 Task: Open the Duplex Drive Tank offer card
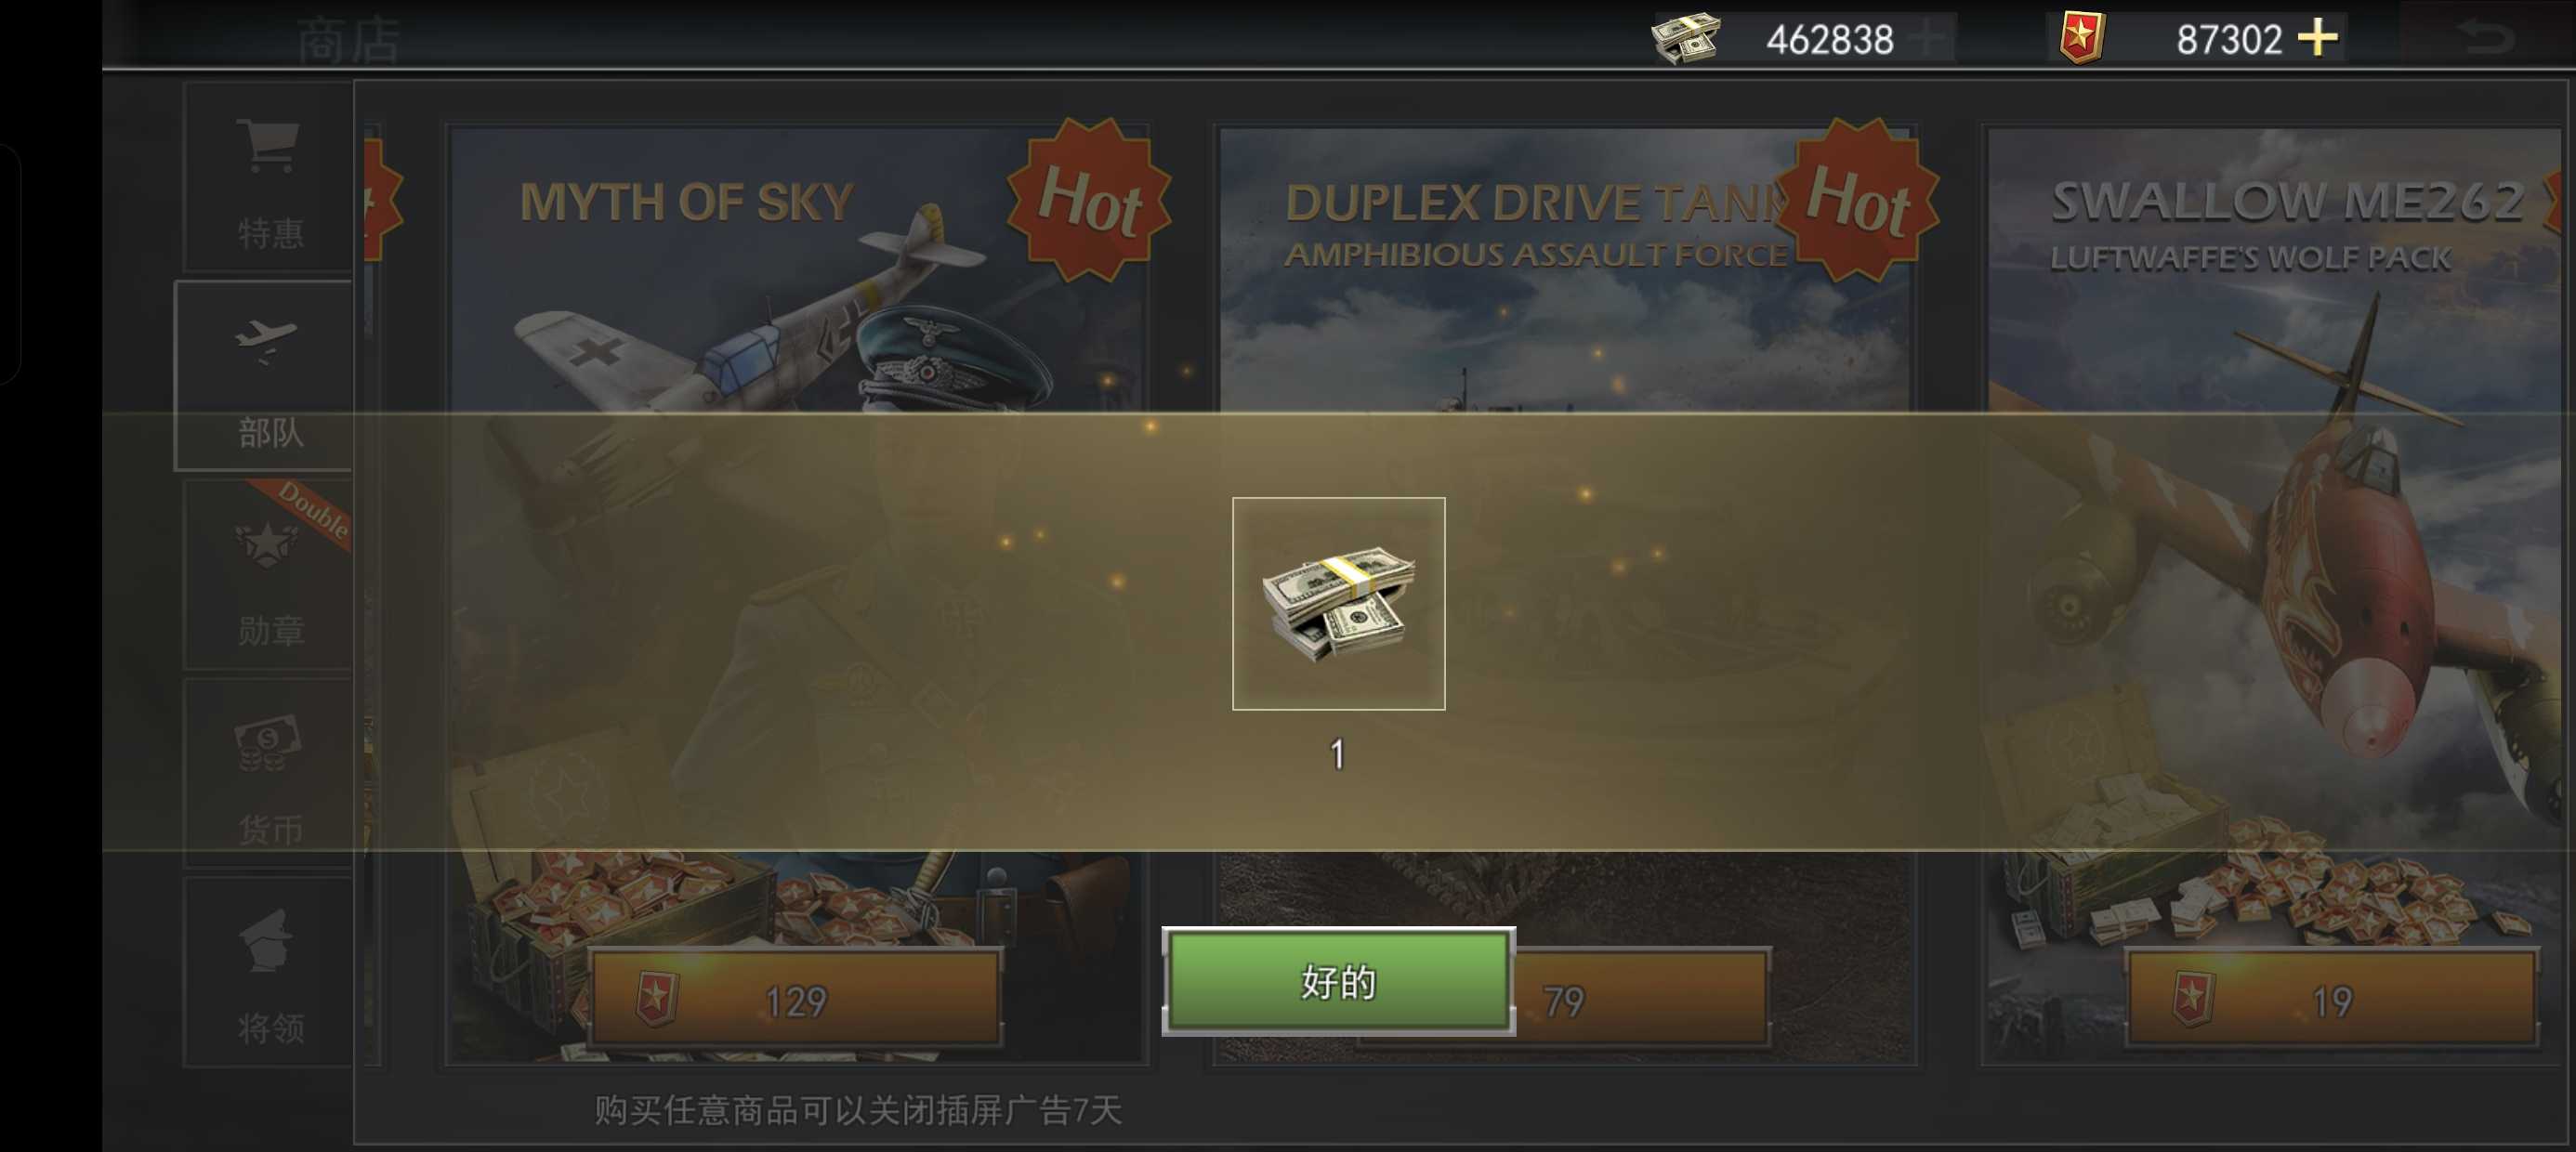coord(1564,595)
